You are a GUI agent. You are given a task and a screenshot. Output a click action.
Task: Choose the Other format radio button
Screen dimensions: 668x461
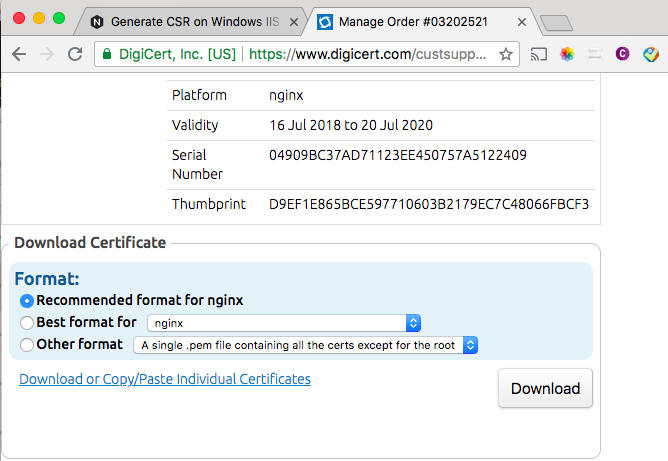coord(27,345)
